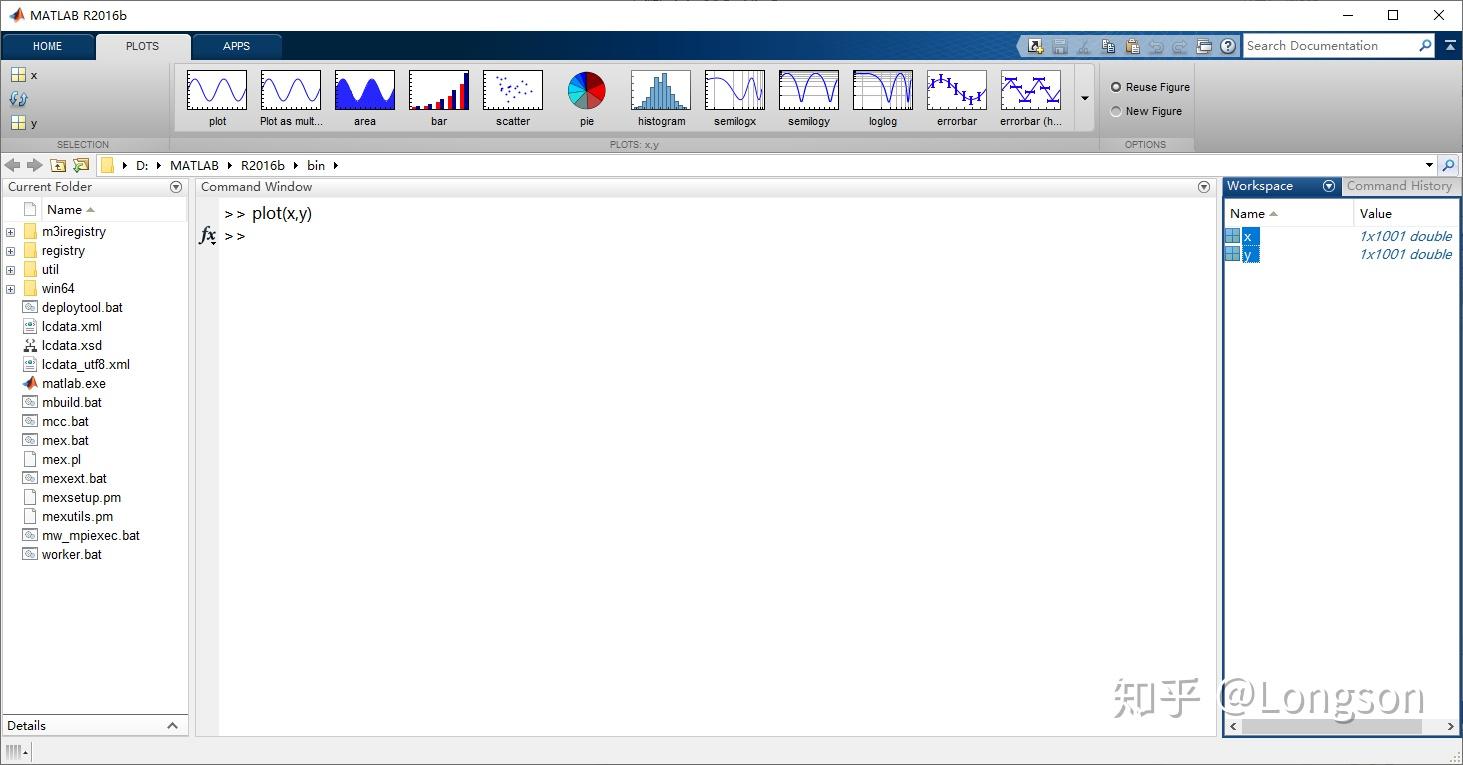The width and height of the screenshot is (1463, 765).
Task: Select the New Figure option
Action: click(1146, 111)
